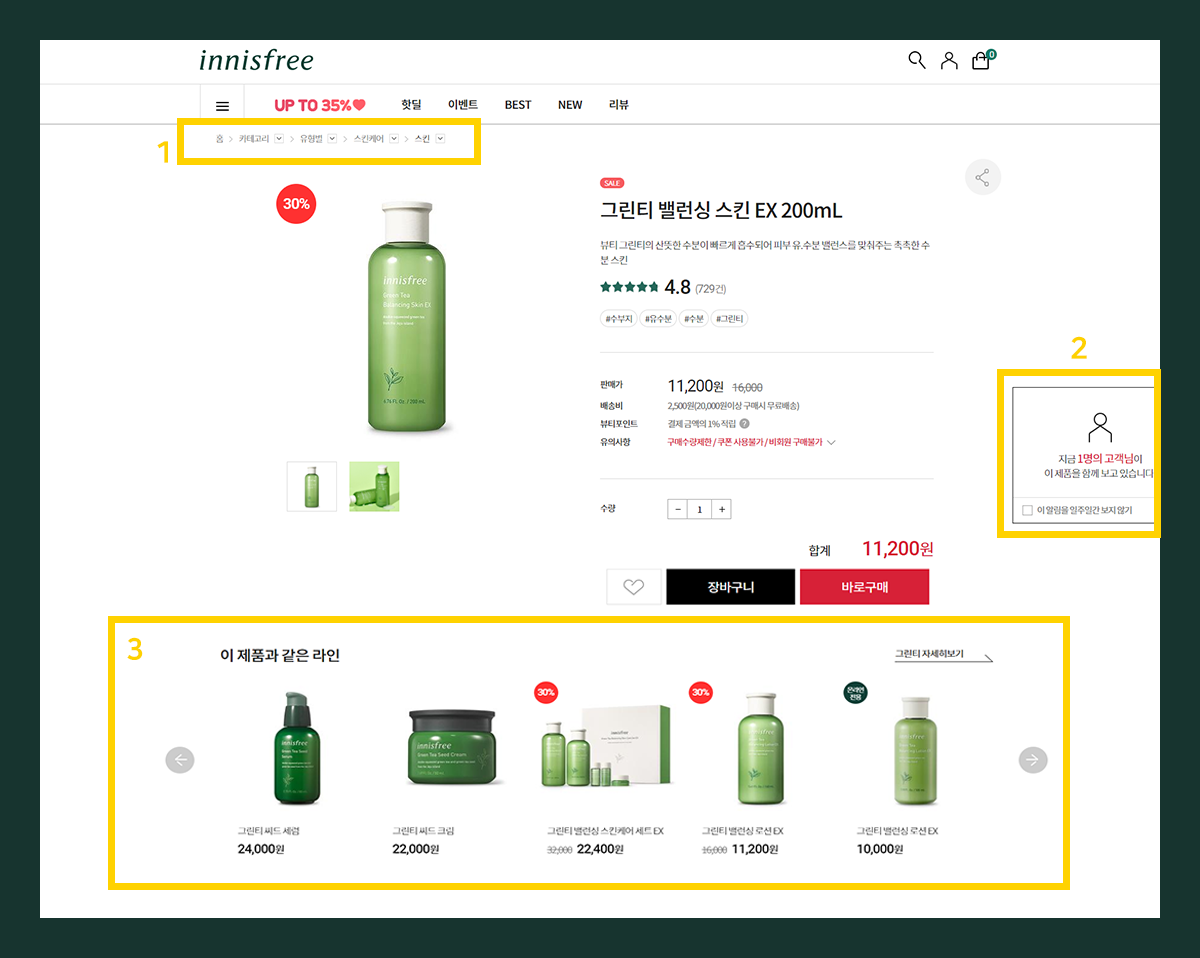Decrease quantity with minus button

pos(678,509)
